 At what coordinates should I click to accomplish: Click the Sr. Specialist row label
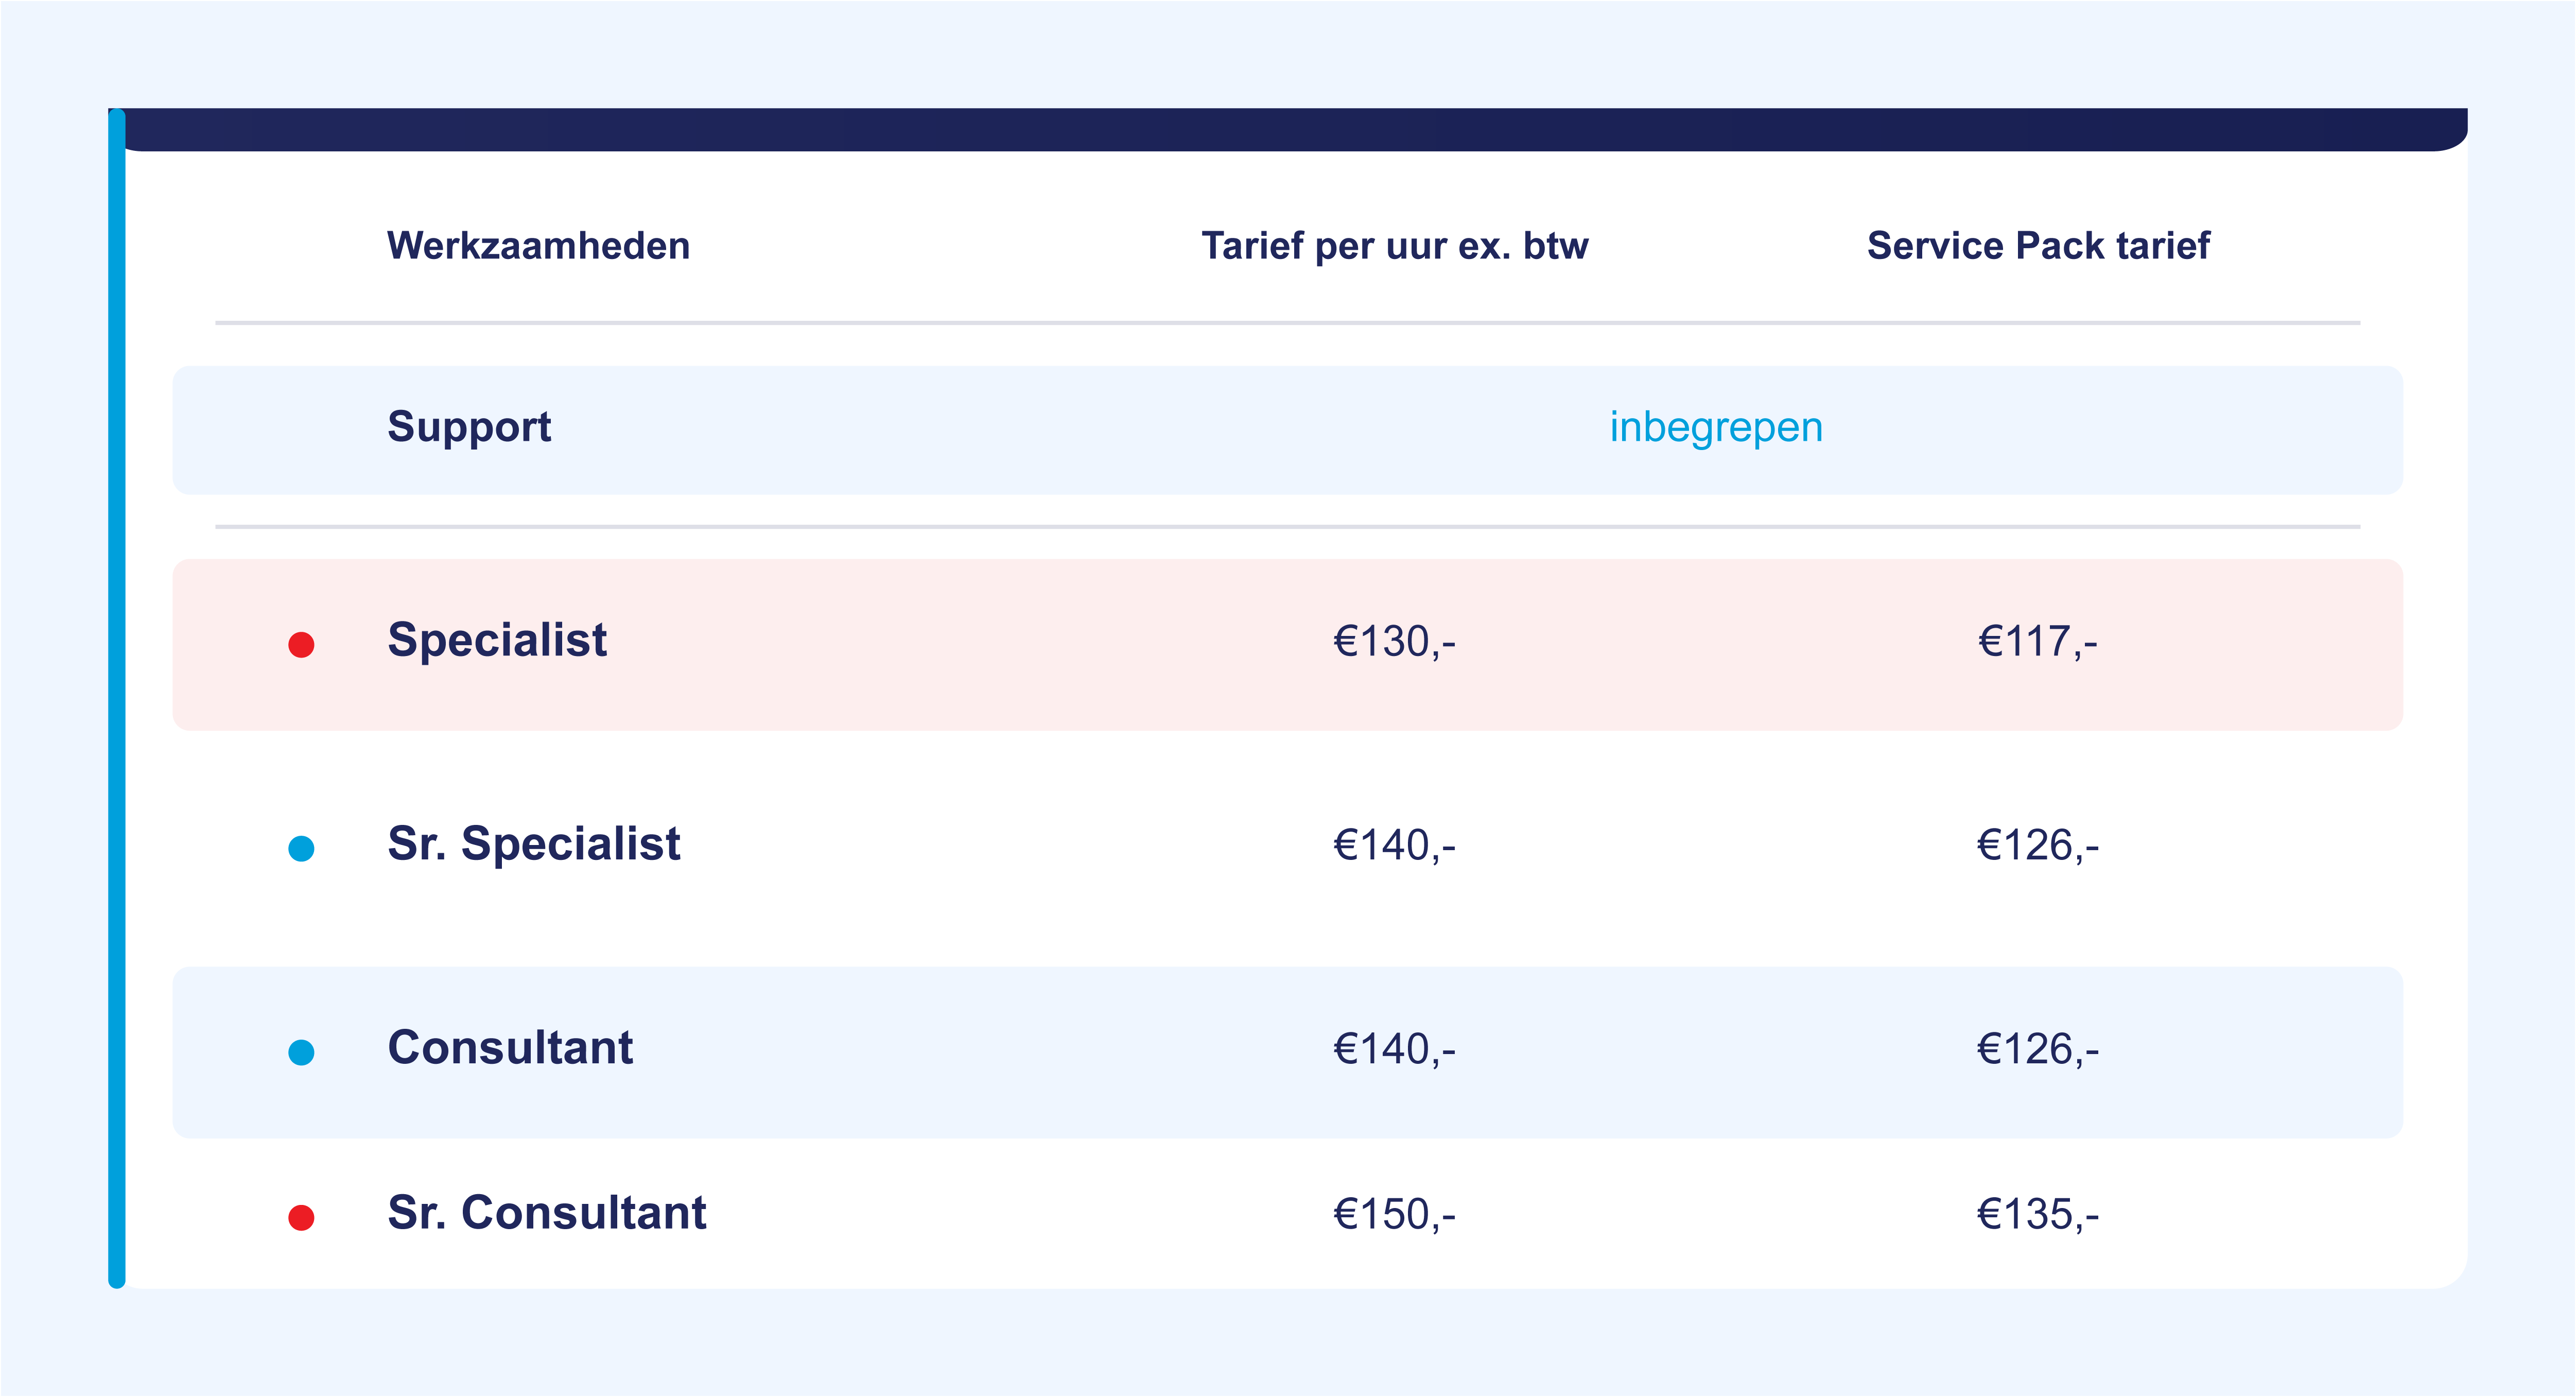click(x=534, y=845)
